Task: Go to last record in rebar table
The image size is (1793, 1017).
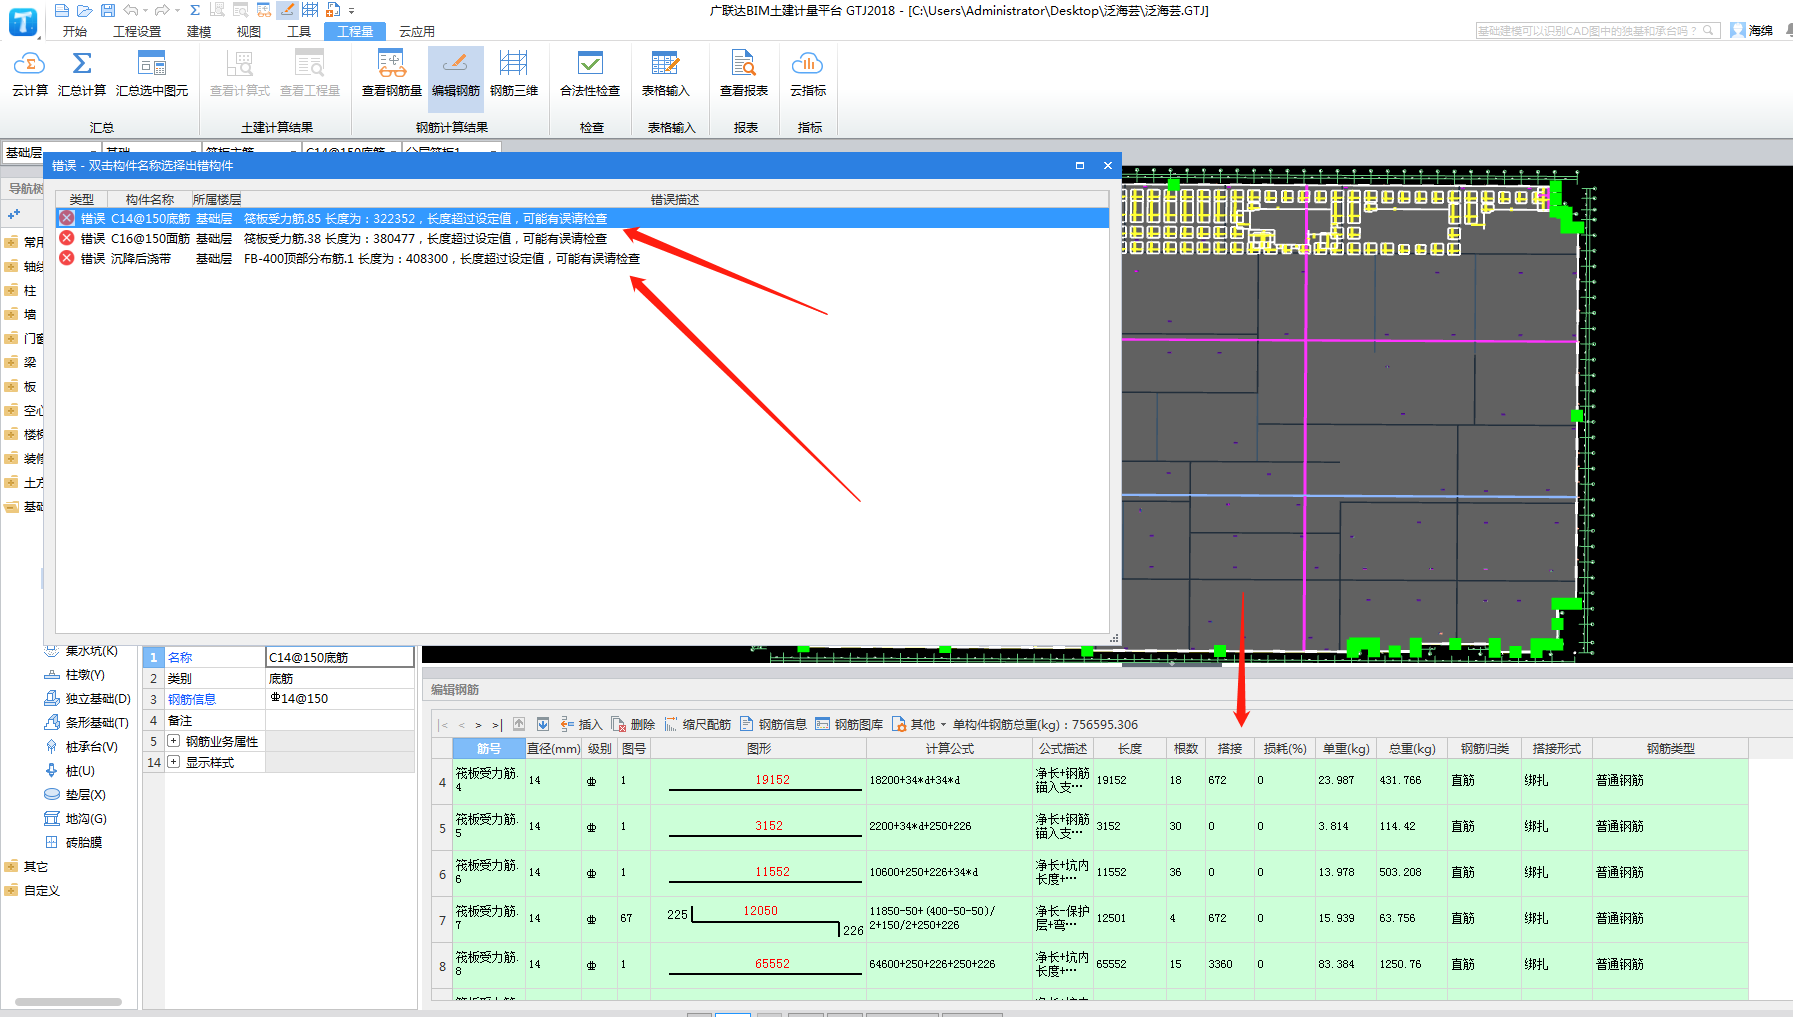Action: [497, 725]
